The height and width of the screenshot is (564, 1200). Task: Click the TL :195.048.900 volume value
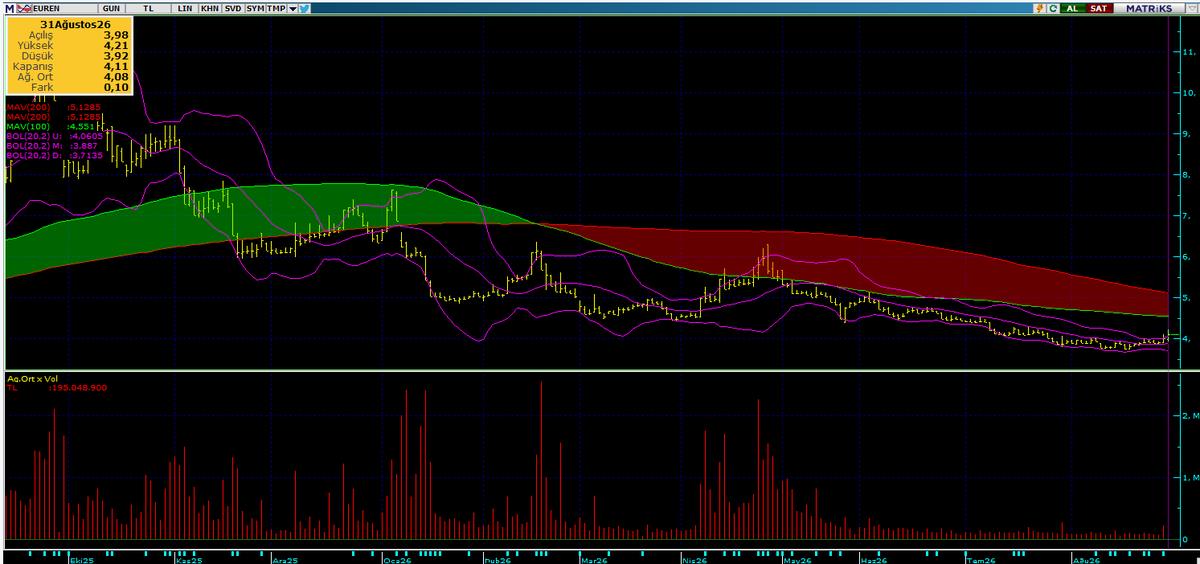[x=58, y=389]
